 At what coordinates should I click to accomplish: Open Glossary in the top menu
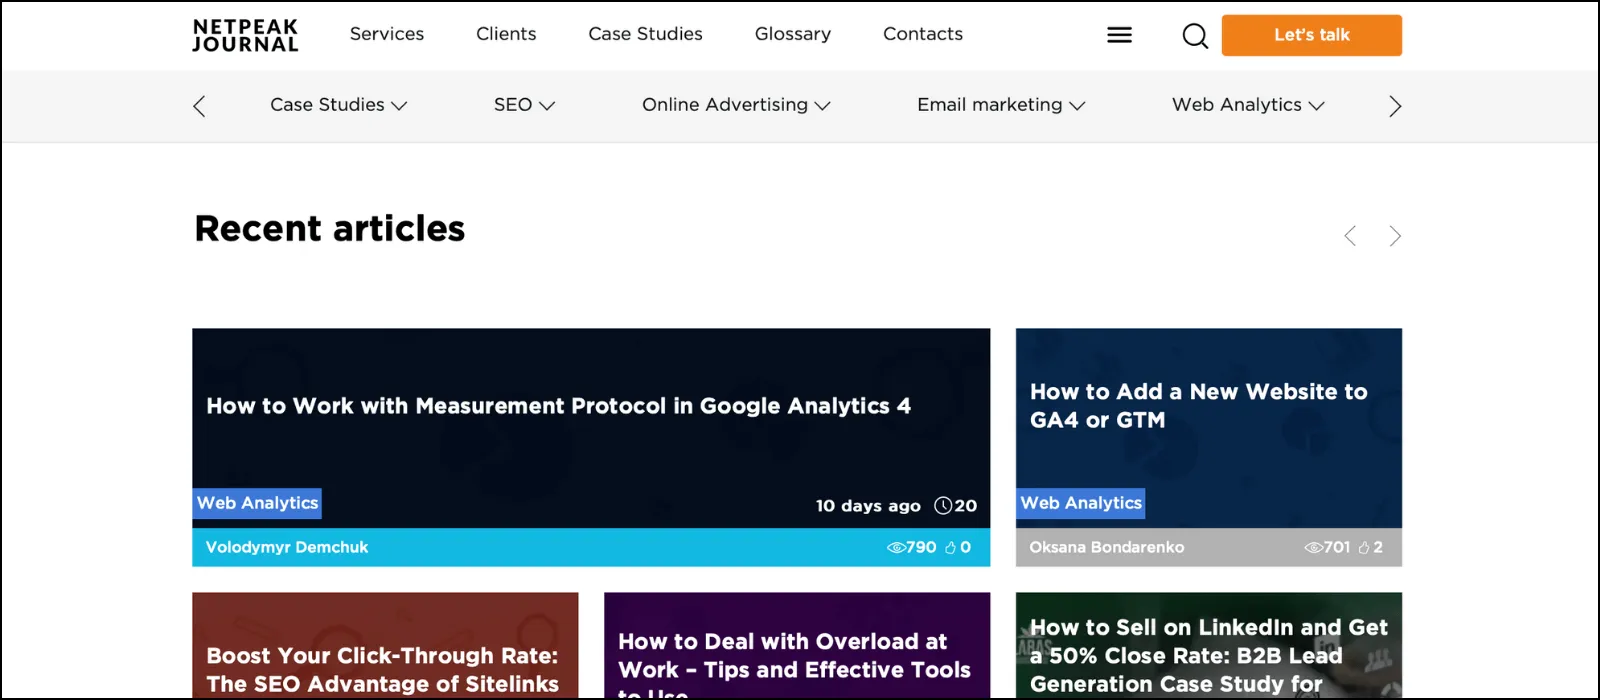(x=793, y=34)
